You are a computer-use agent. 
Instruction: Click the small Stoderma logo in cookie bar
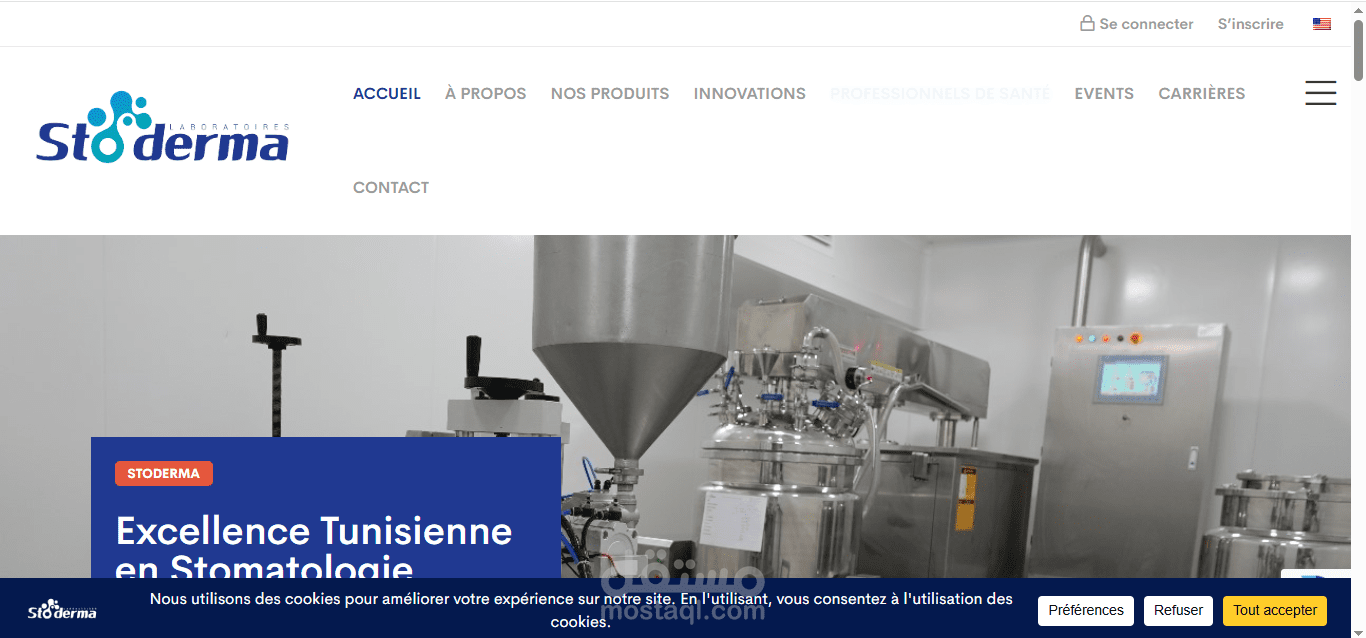[x=62, y=609]
